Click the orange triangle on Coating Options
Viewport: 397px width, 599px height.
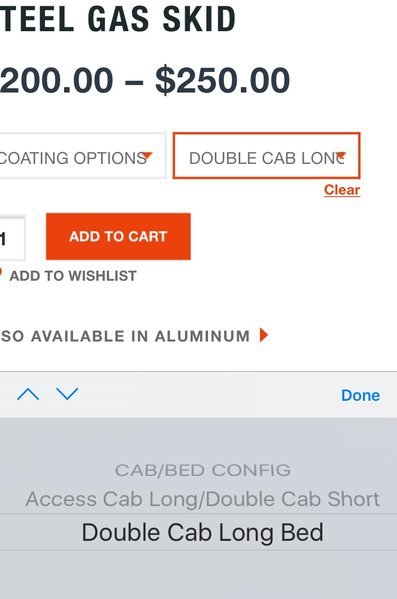point(147,155)
